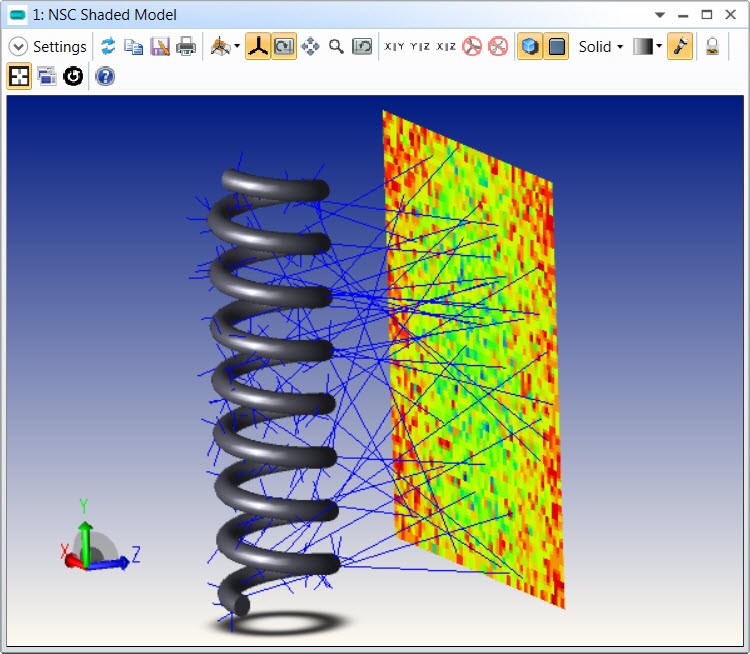Expand the Settings panel chevron
750x654 pixels.
tap(18, 47)
